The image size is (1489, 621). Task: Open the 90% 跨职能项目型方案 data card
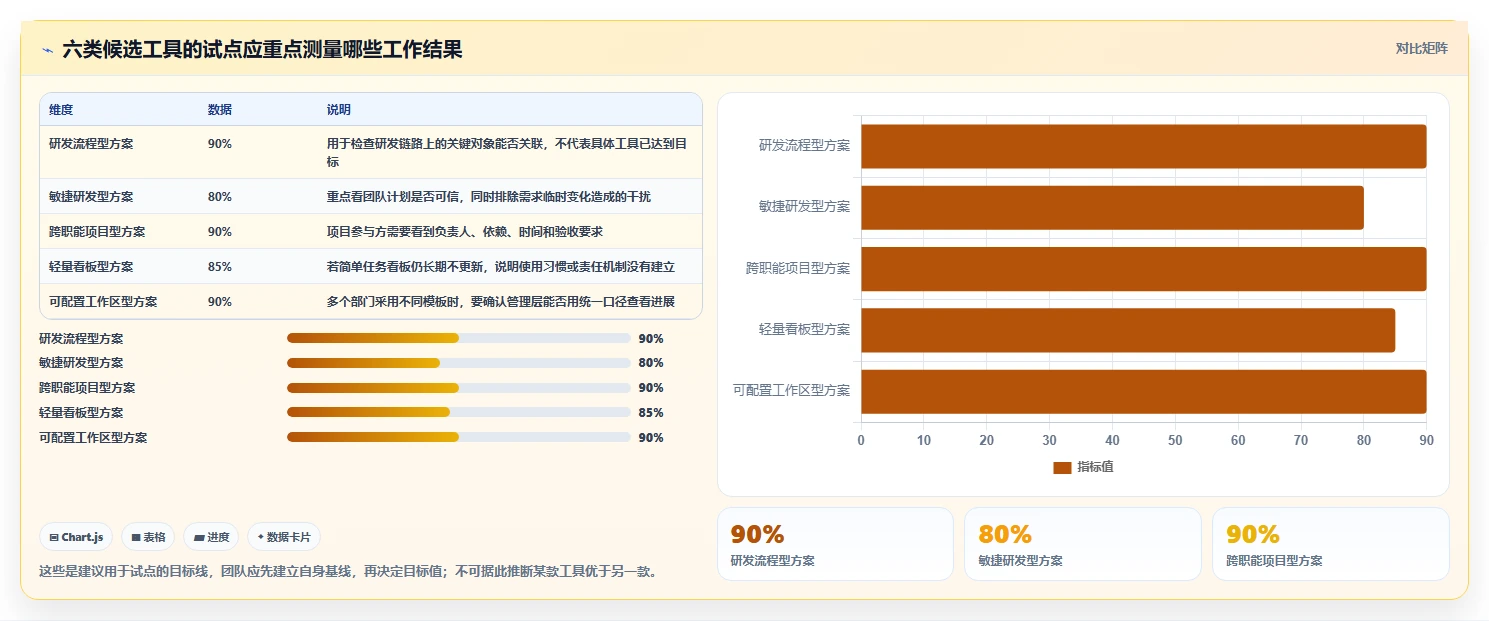tap(1330, 544)
